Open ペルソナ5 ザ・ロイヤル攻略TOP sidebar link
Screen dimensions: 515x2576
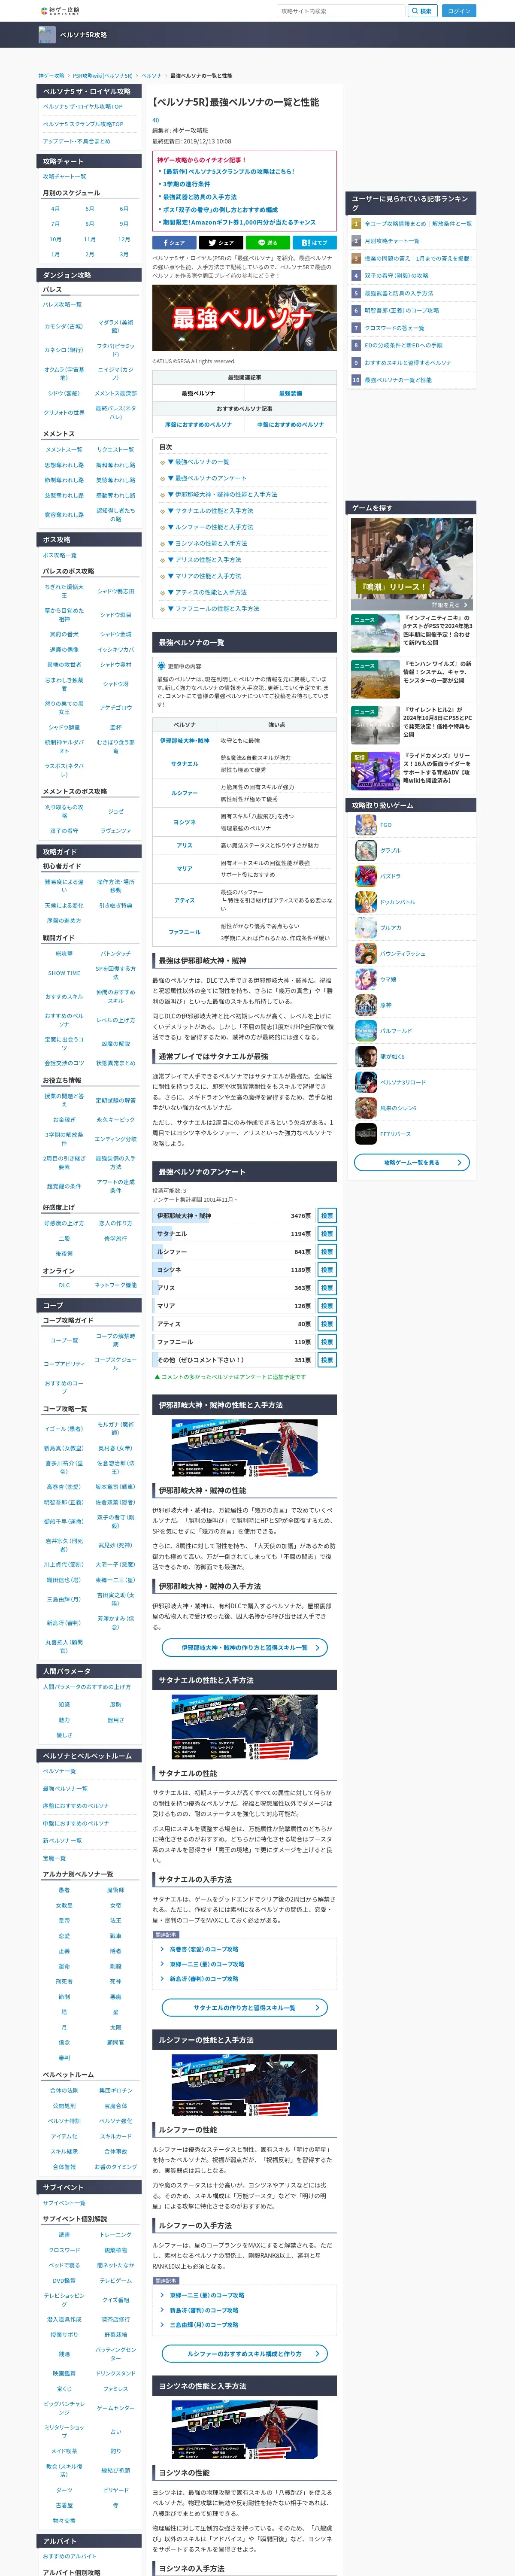coord(83,106)
